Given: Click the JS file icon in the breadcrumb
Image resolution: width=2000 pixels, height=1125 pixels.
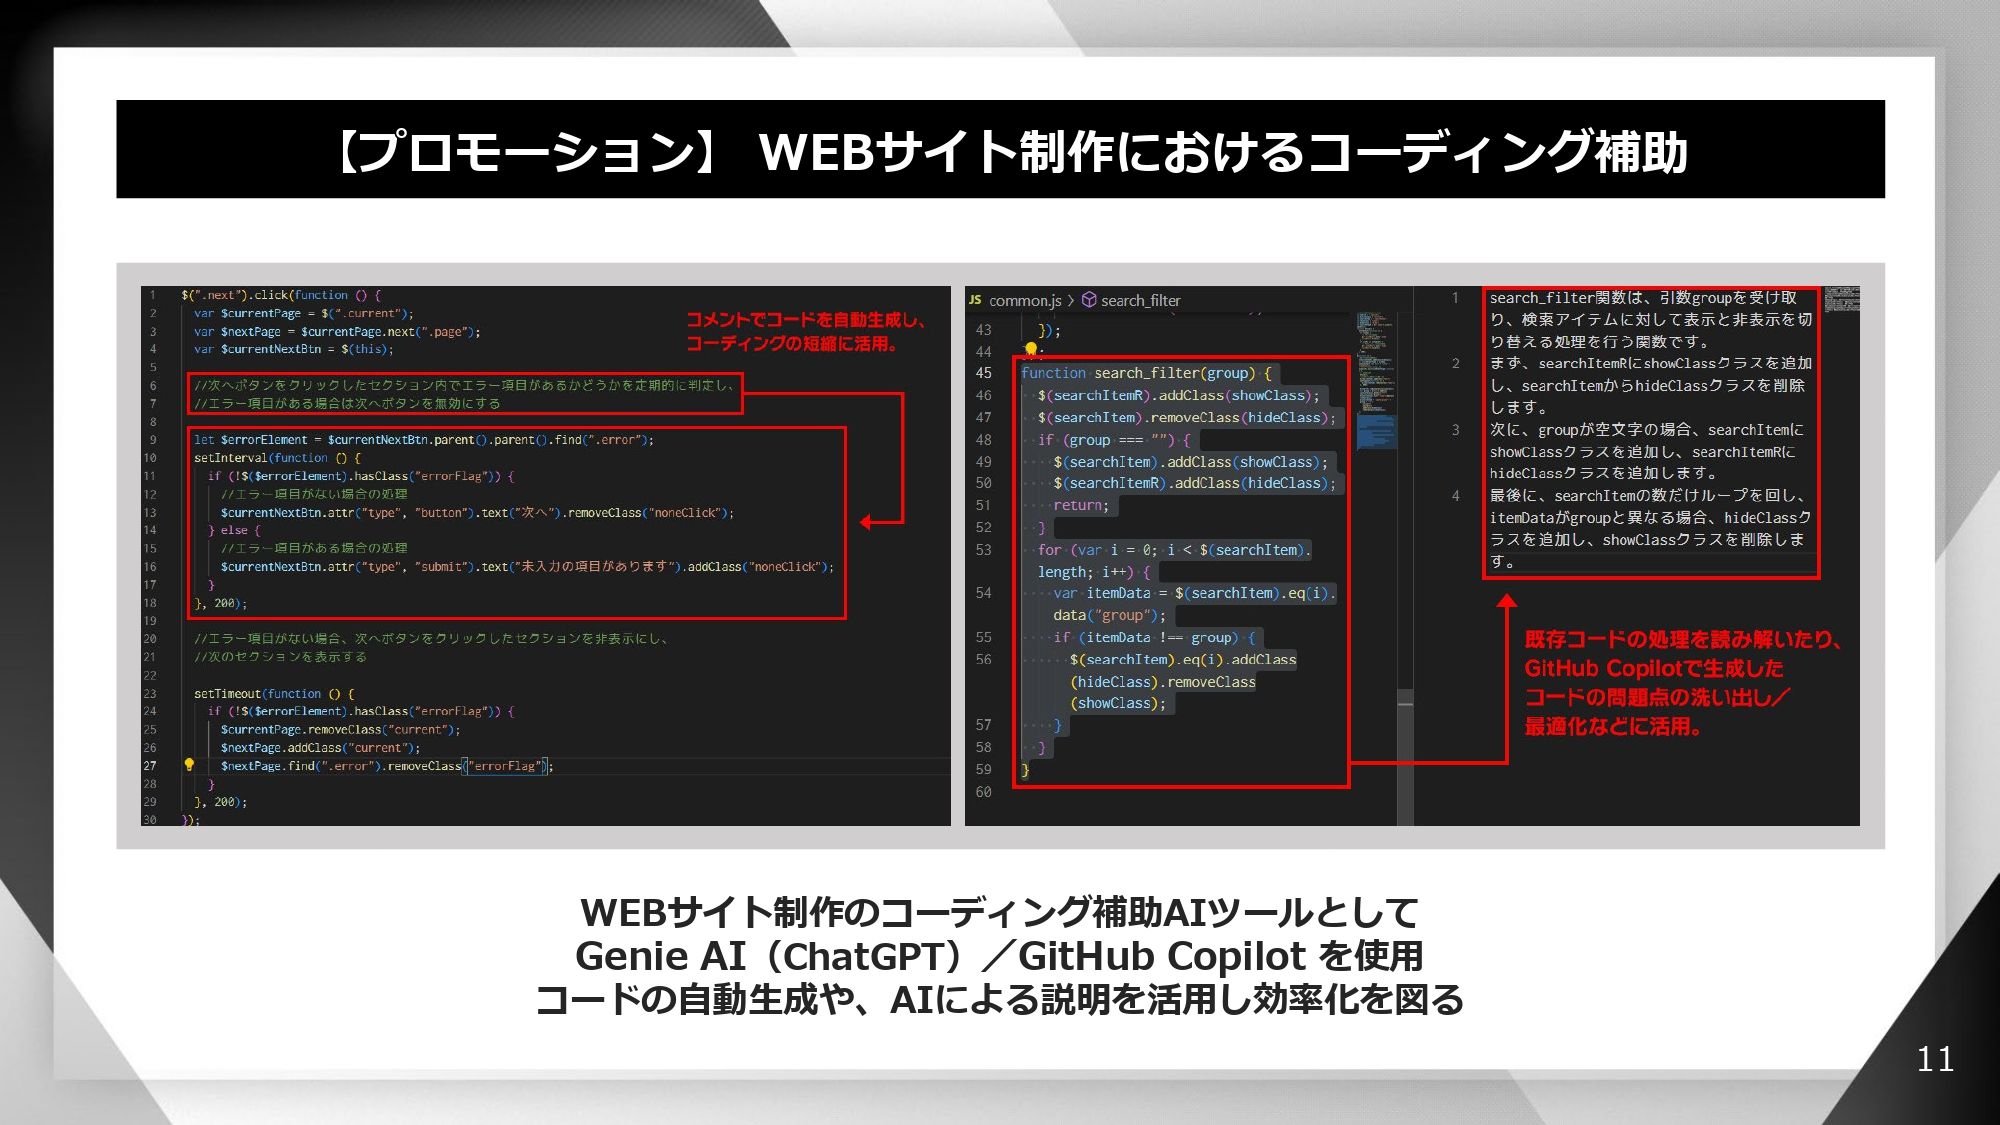Looking at the screenshot, I should coord(975,300).
